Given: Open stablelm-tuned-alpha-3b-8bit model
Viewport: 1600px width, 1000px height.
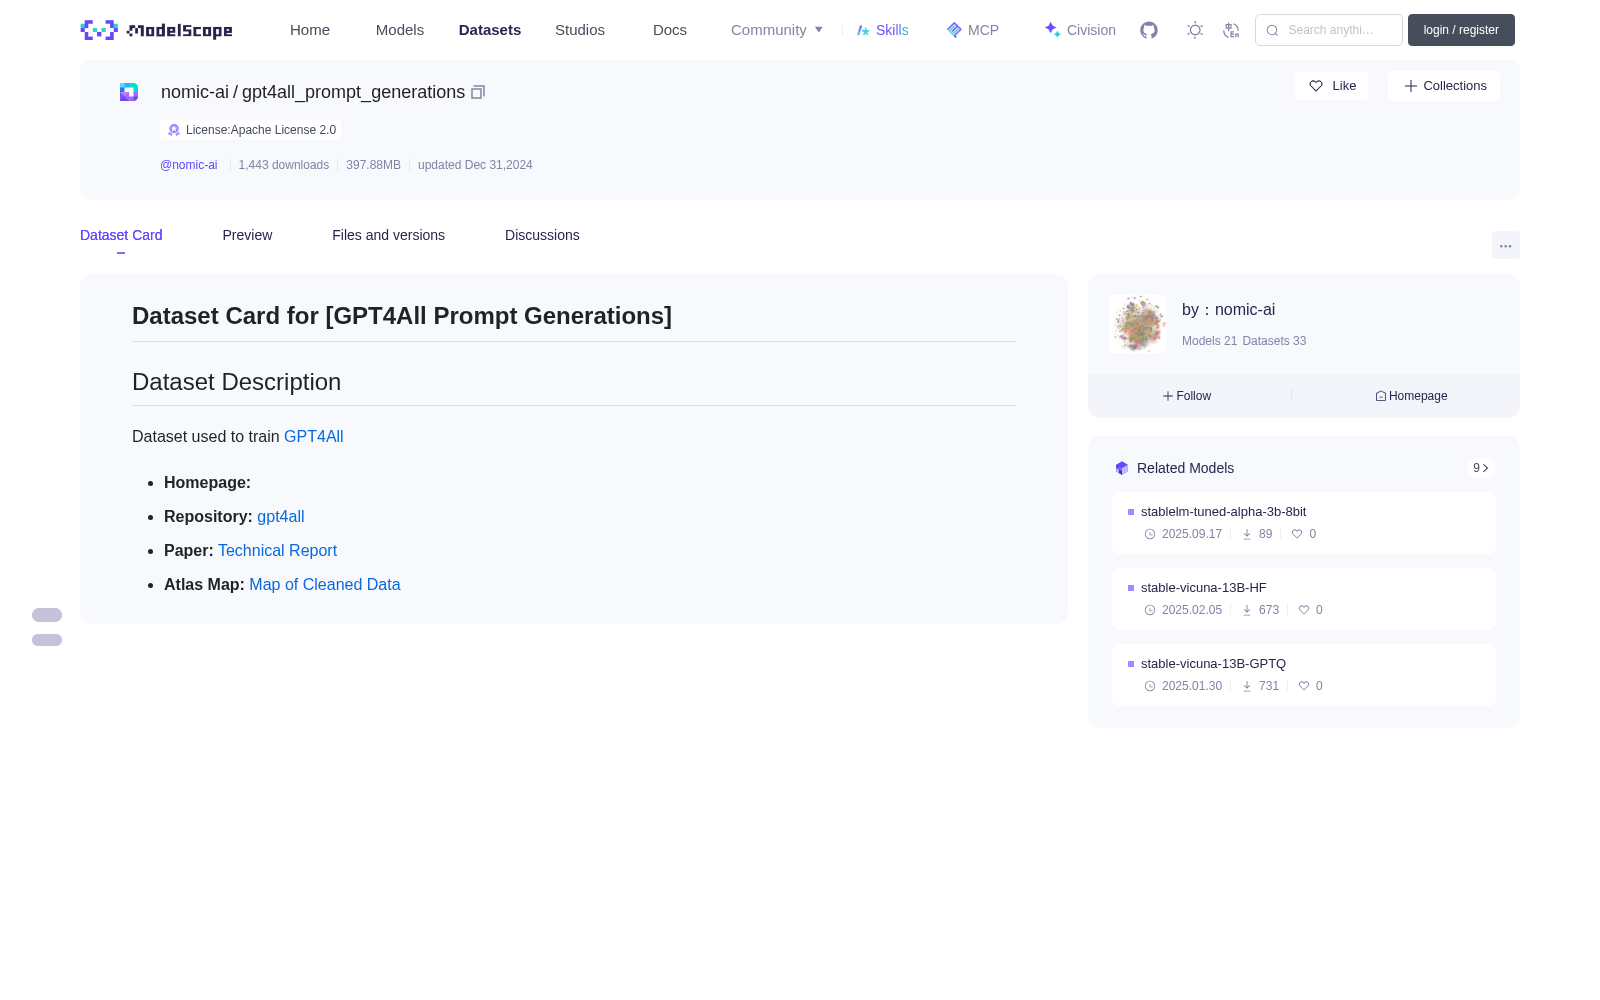Looking at the screenshot, I should (x=1304, y=523).
